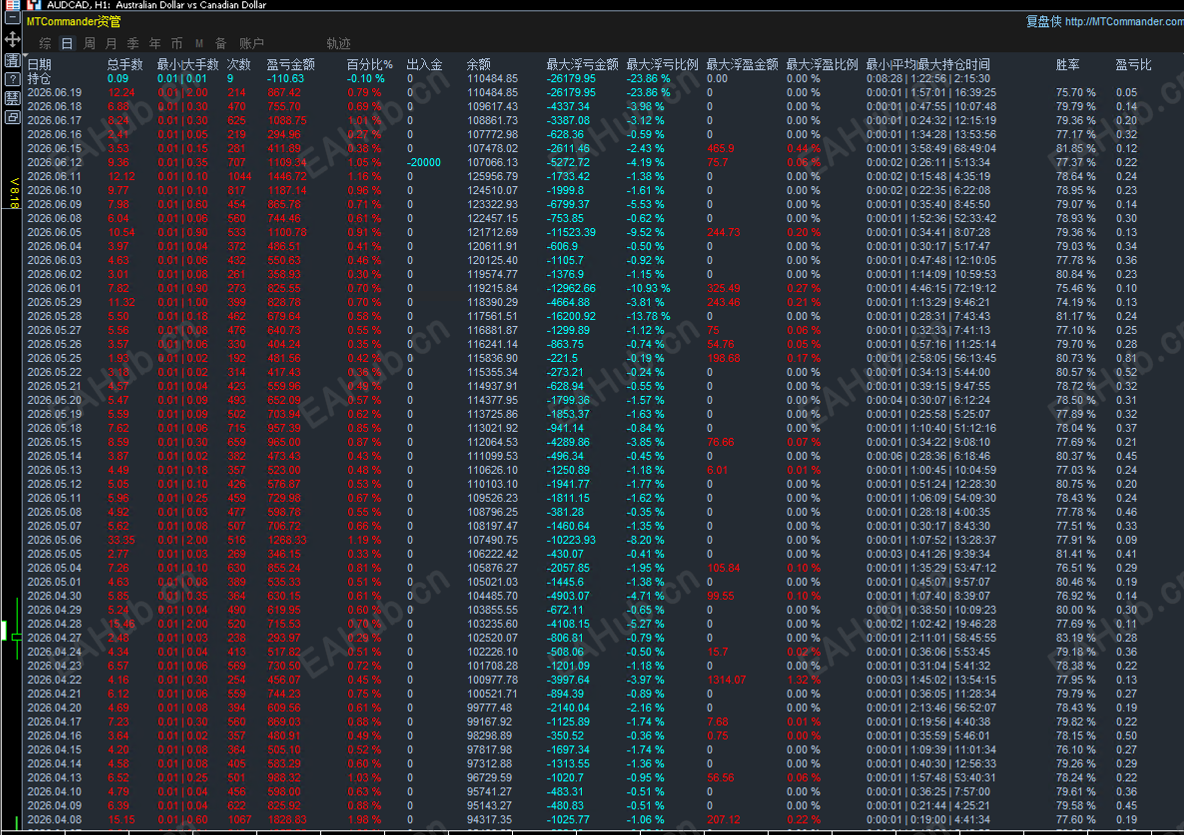Screen dimensions: 1184x835
Task: Click the overlapping windows icon in sidebar
Action: point(12,117)
